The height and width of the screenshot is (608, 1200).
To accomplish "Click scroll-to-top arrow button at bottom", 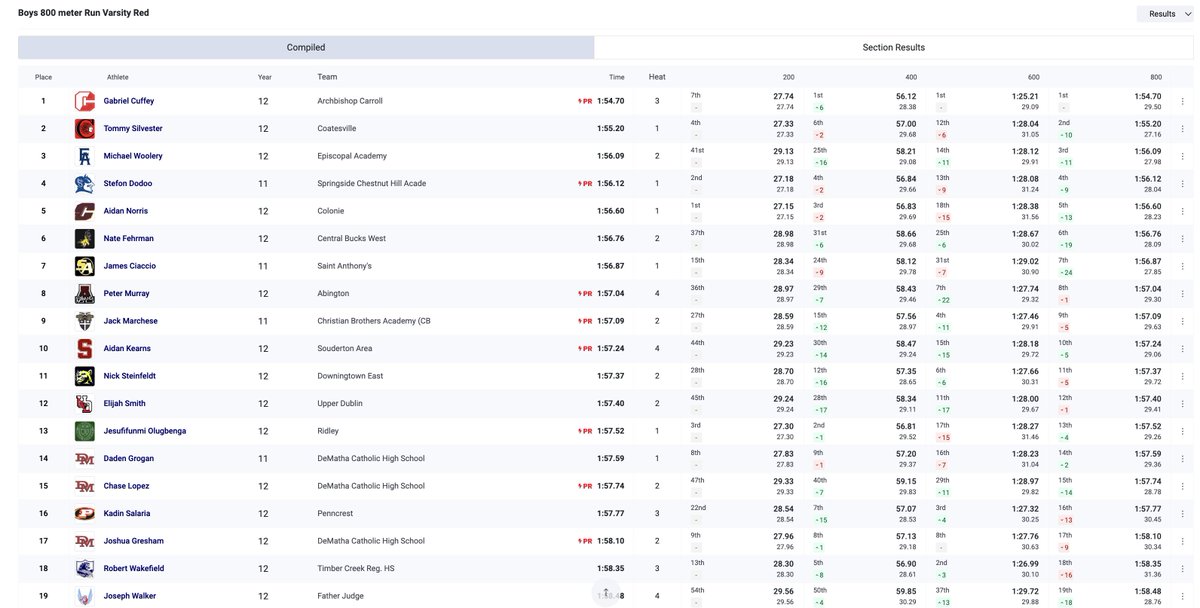I will (x=605, y=593).
